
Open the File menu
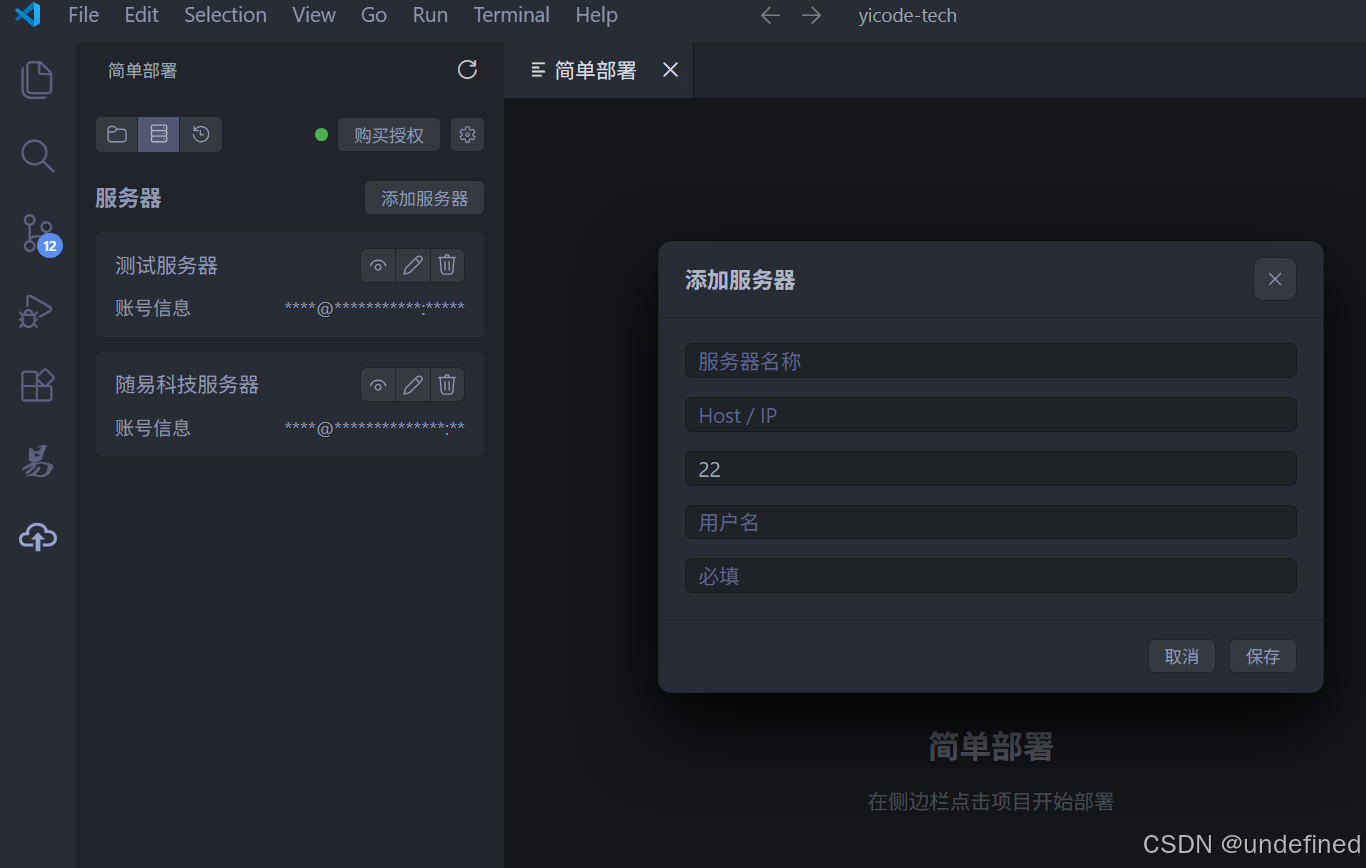click(x=83, y=15)
